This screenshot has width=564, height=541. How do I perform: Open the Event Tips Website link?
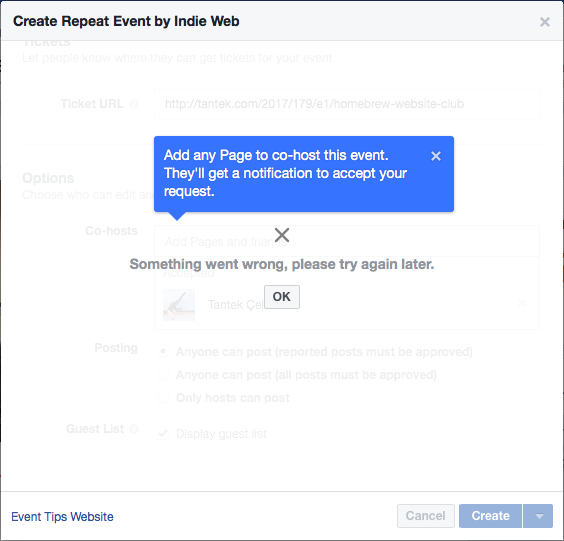click(62, 517)
